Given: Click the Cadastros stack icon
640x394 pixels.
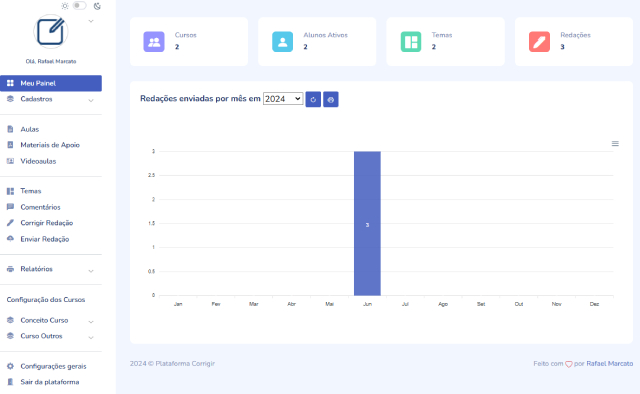Looking at the screenshot, I should (x=10, y=99).
